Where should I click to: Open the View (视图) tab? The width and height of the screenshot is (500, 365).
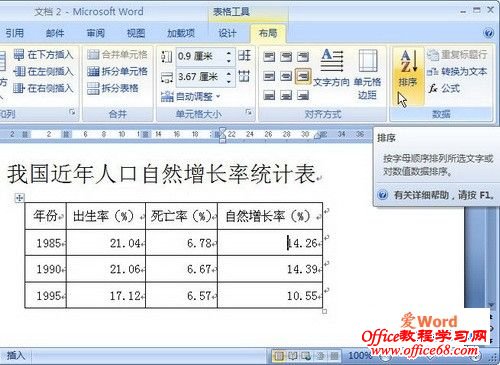click(136, 33)
